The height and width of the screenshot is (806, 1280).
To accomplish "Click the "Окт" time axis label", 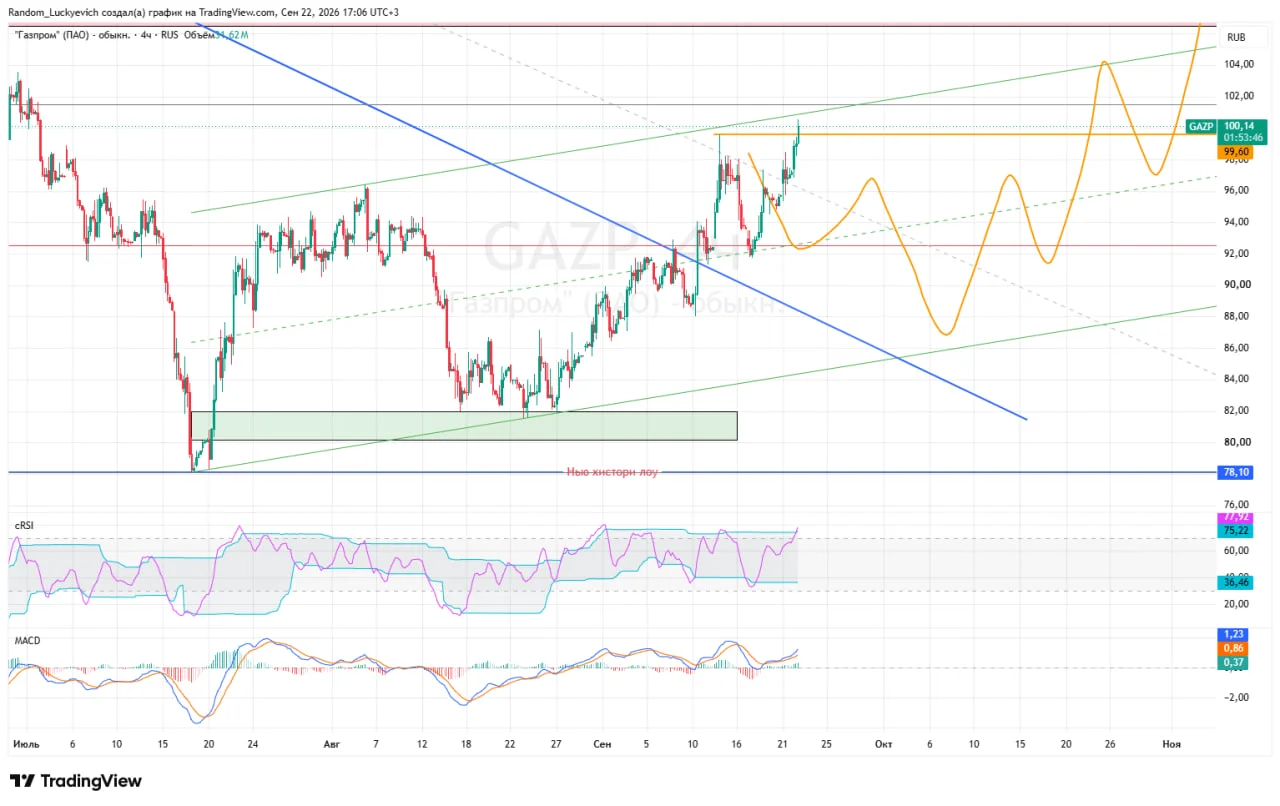I will tap(883, 744).
